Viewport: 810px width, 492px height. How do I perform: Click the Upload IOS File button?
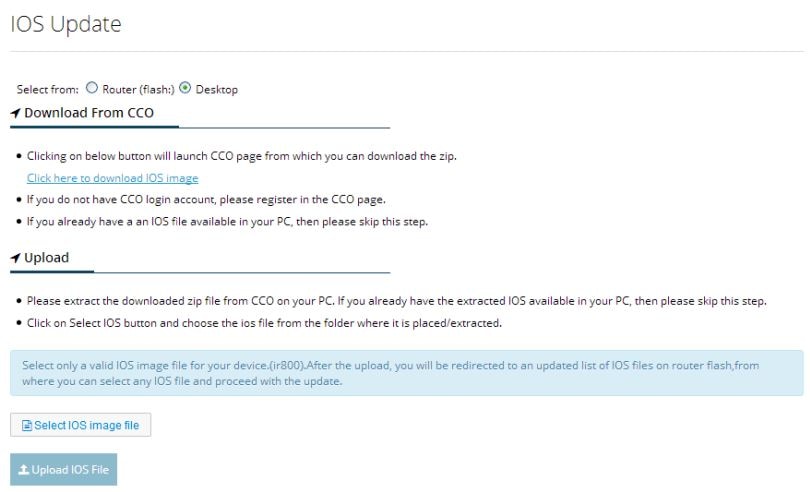pyautogui.click(x=64, y=470)
